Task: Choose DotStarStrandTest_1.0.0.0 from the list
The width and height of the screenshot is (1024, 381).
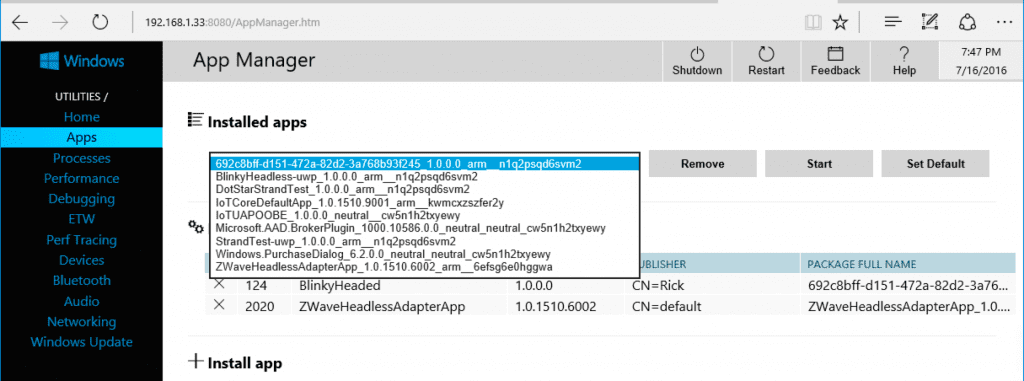Action: (424, 190)
